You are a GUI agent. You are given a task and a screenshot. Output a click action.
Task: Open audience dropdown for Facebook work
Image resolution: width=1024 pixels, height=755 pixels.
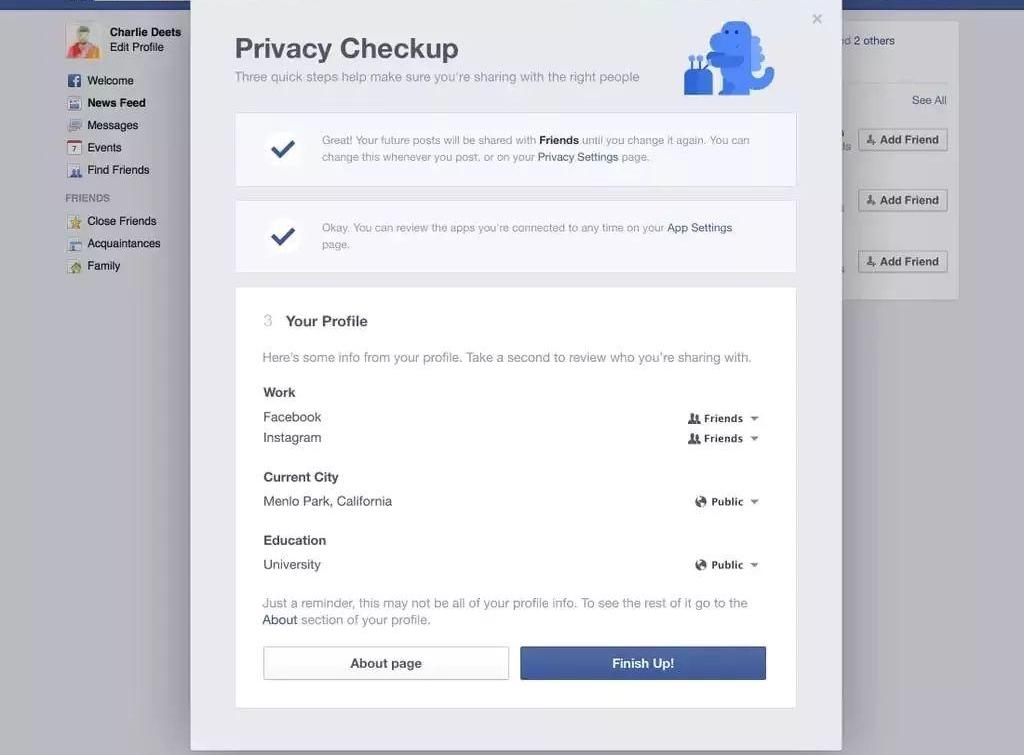[x=723, y=418]
